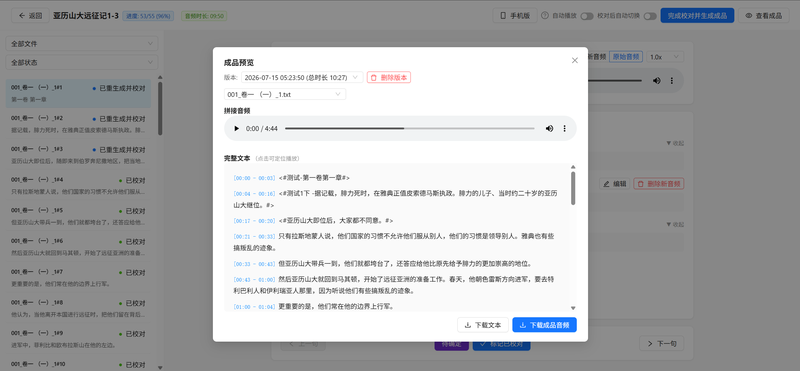Open the file dropdown 001_卷一（一）_1.txt
This screenshot has height=371, width=800.
pos(285,94)
